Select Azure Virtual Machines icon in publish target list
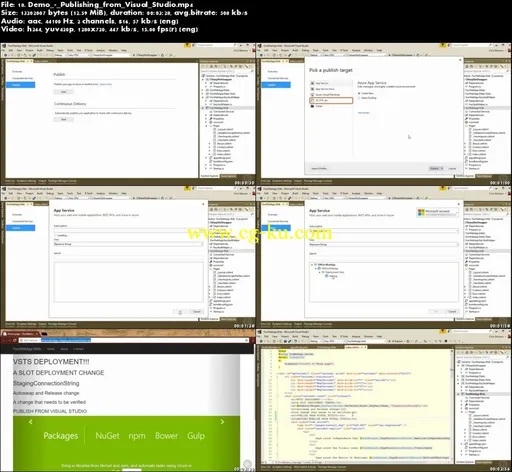The image size is (512, 472). pyautogui.click(x=312, y=95)
